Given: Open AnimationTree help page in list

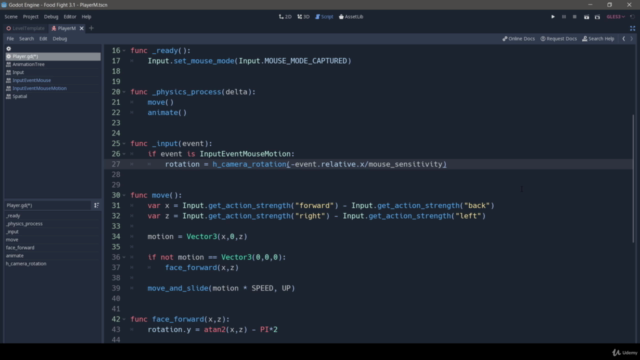Looking at the screenshot, I should click(x=53, y=64).
